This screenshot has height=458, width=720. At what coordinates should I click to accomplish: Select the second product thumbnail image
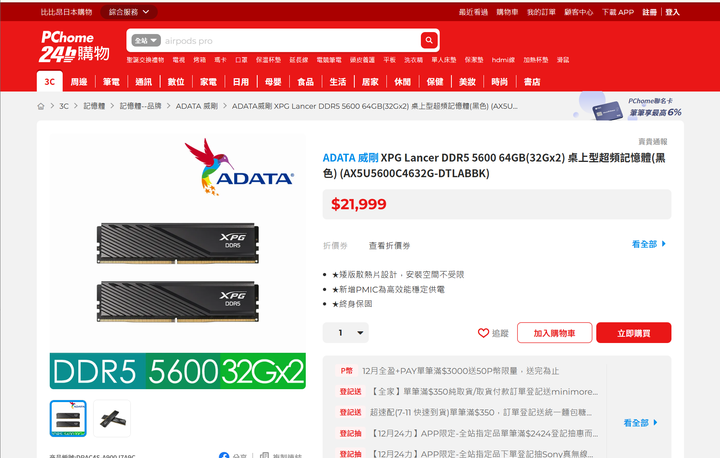coord(112,418)
